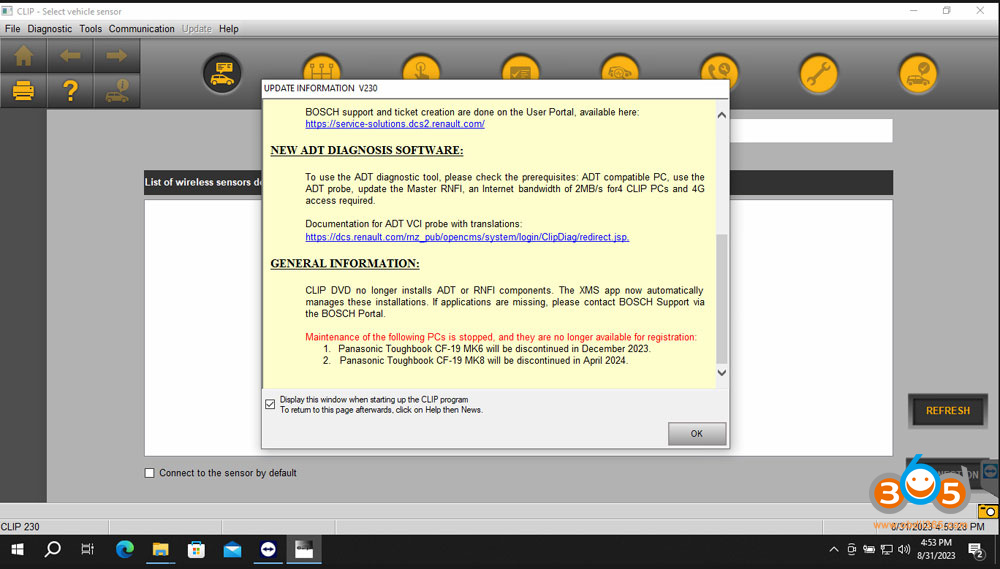The image size is (1000, 569).
Task: Open the Communication menu
Action: (x=142, y=29)
